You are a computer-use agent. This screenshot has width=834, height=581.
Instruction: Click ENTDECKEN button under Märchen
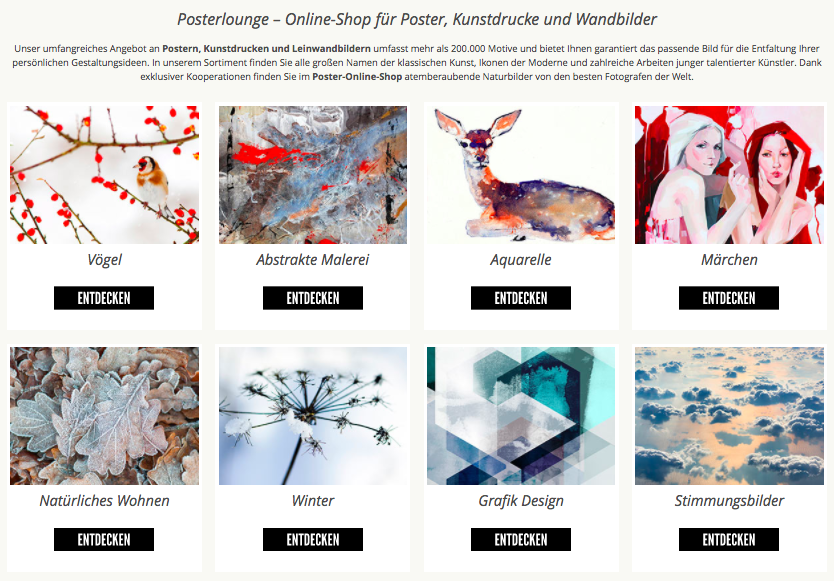coord(729,298)
